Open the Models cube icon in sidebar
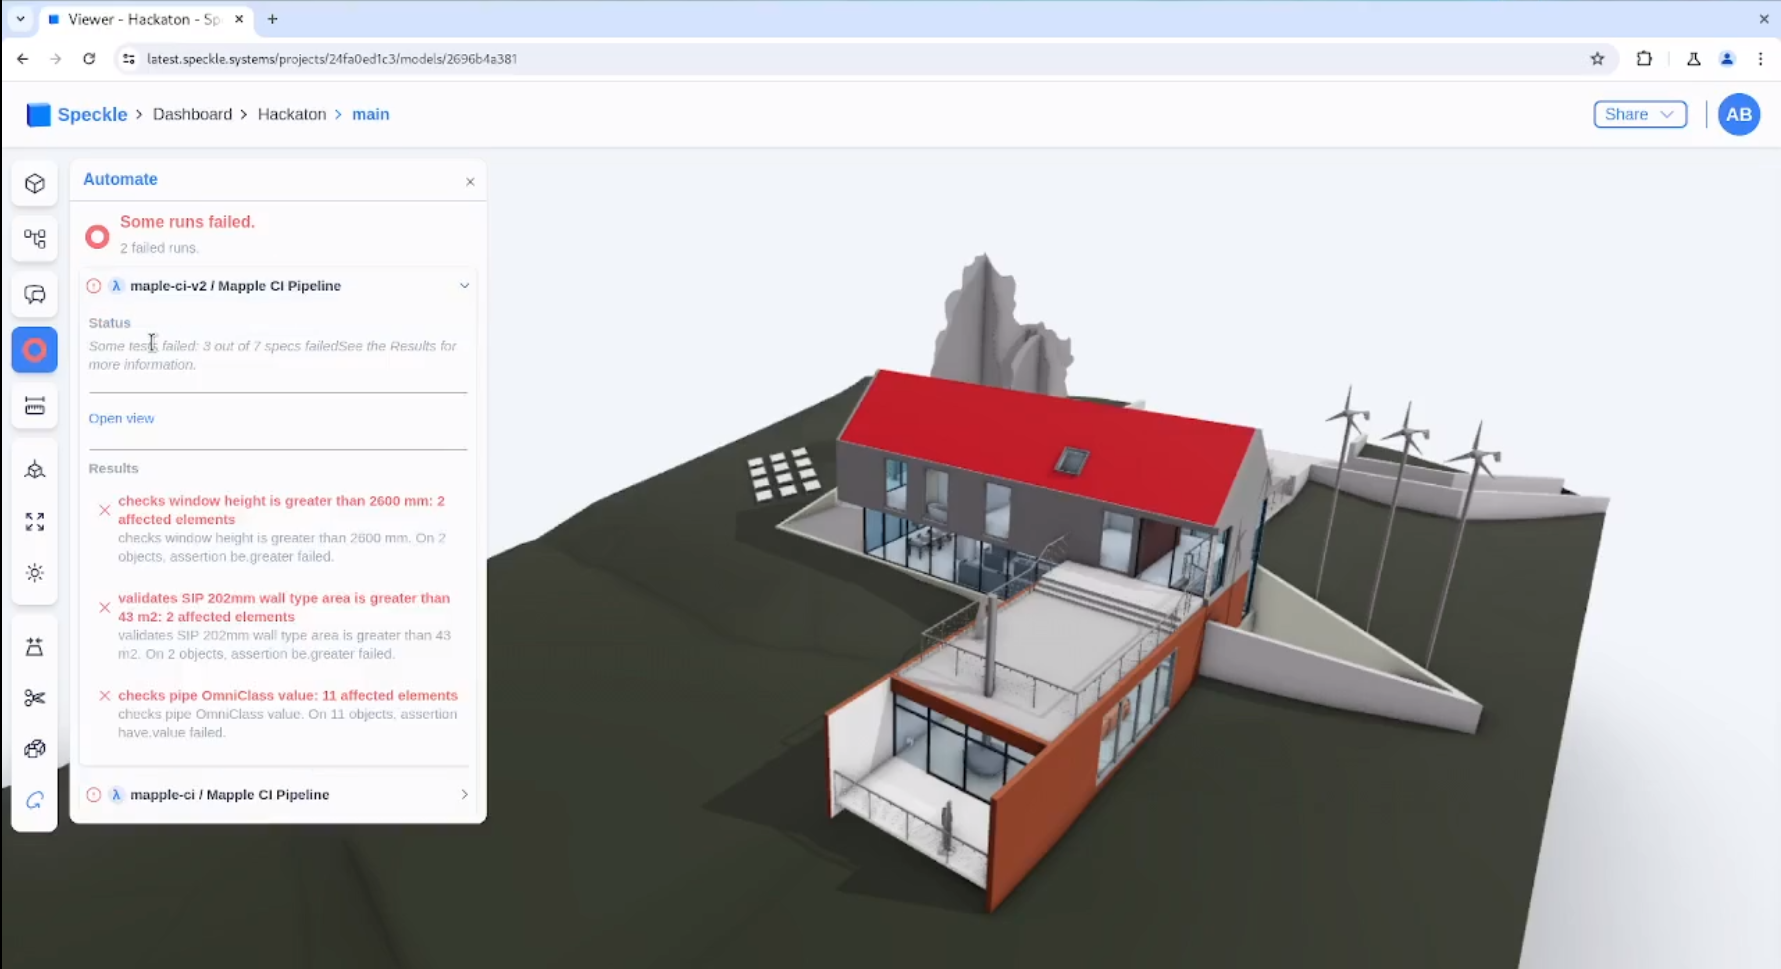The width and height of the screenshot is (1781, 969). pos(35,184)
